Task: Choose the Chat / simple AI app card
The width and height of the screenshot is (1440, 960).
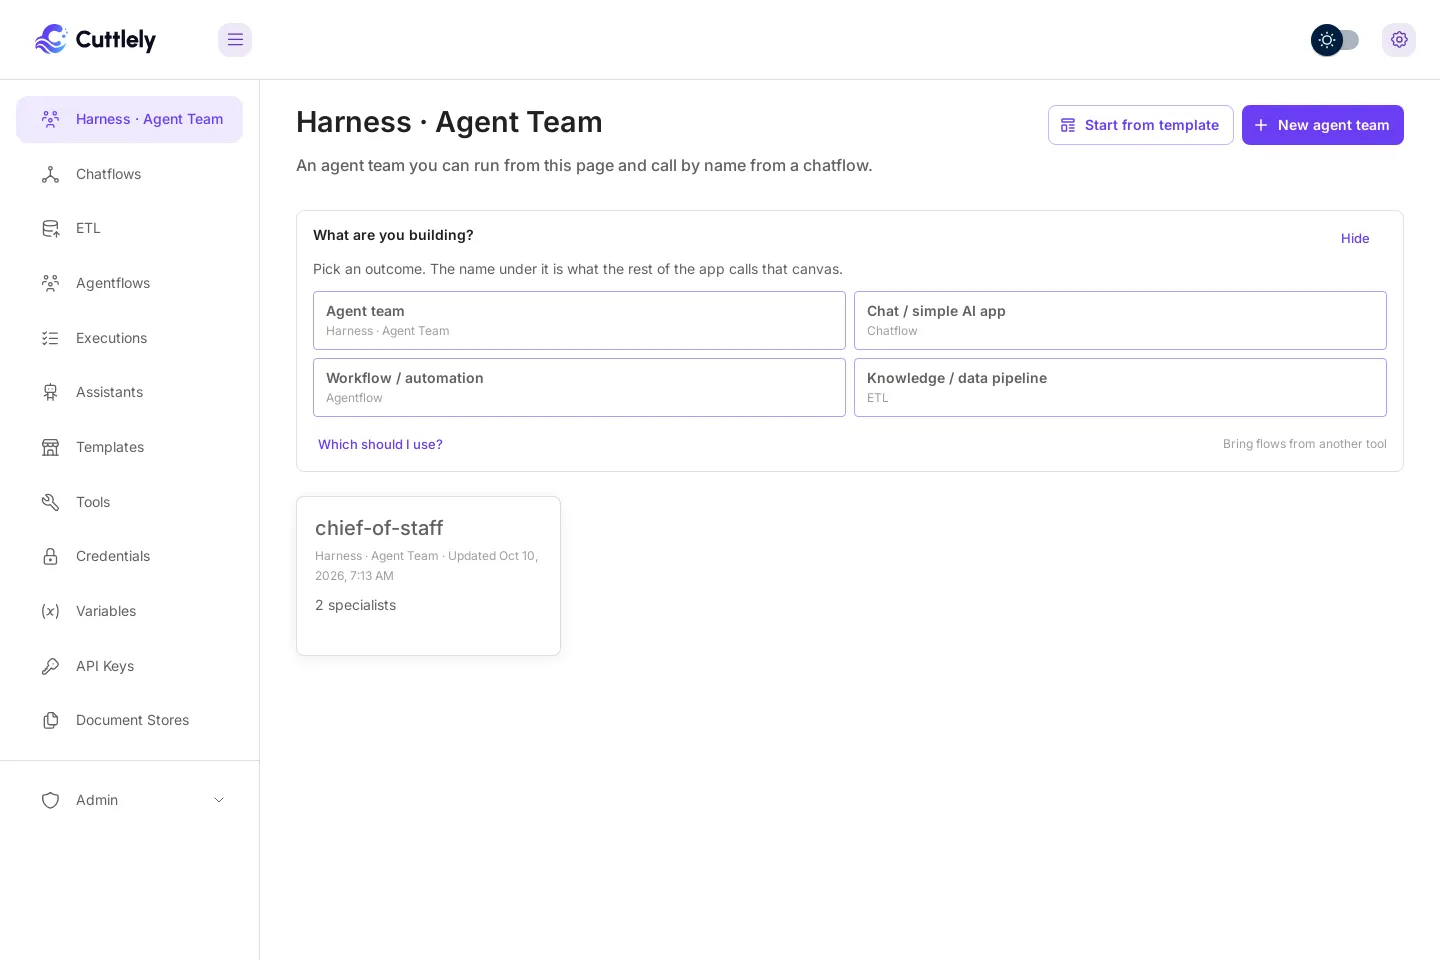Action: pos(1120,320)
